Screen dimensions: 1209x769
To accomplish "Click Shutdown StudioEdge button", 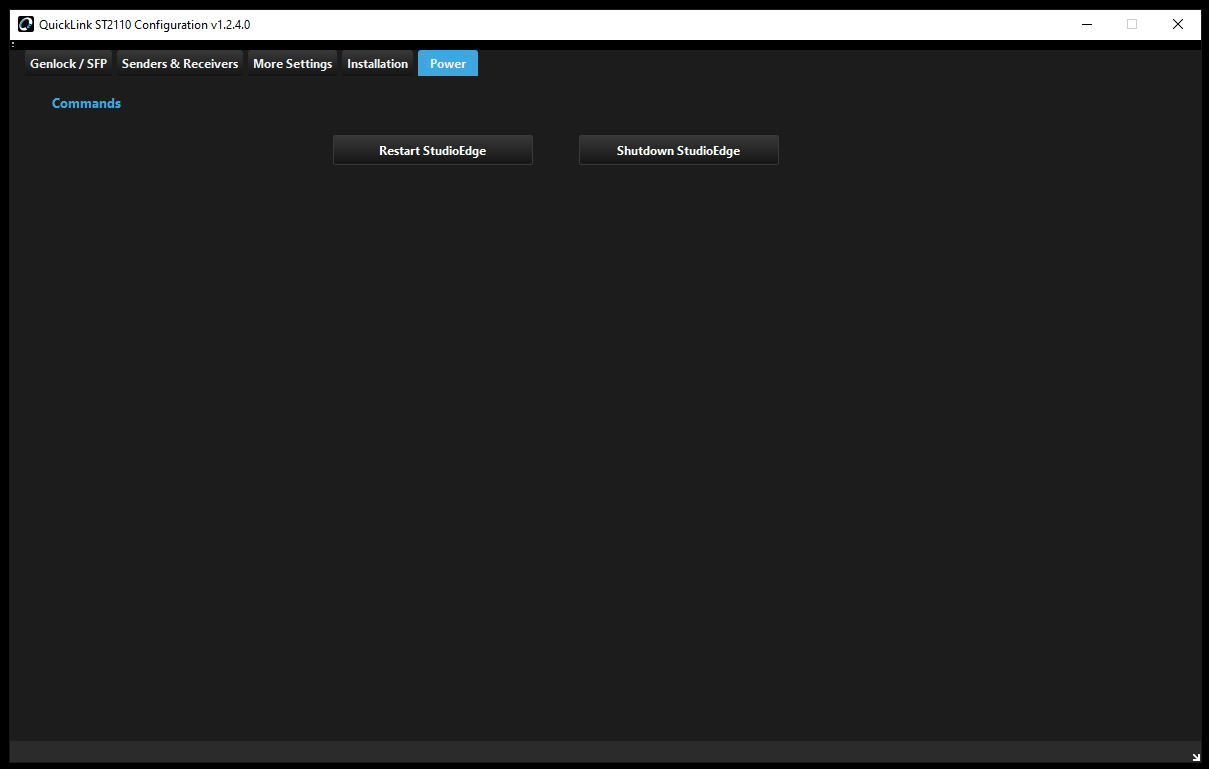I will (x=679, y=151).
